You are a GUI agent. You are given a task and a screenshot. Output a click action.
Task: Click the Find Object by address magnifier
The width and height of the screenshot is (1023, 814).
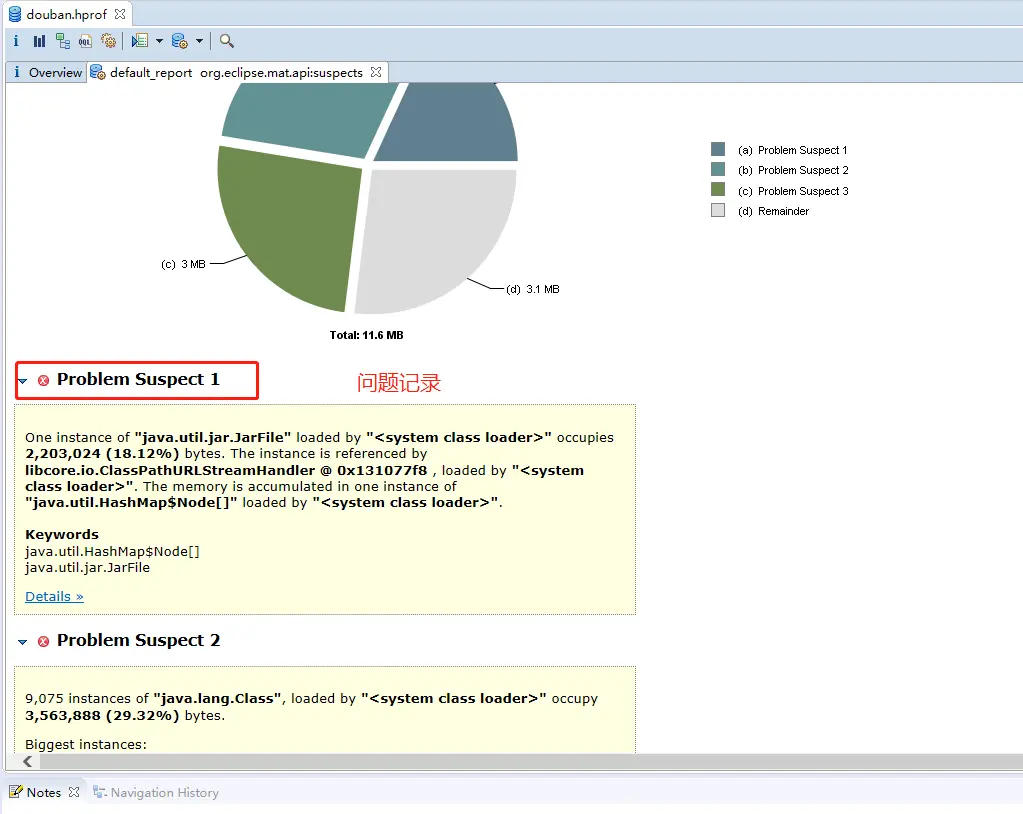click(x=226, y=41)
